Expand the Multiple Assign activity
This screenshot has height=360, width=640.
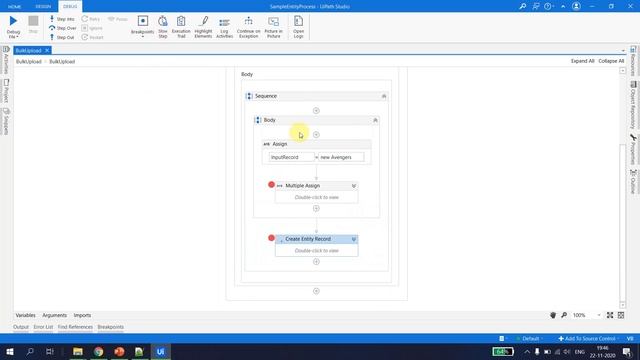point(353,186)
